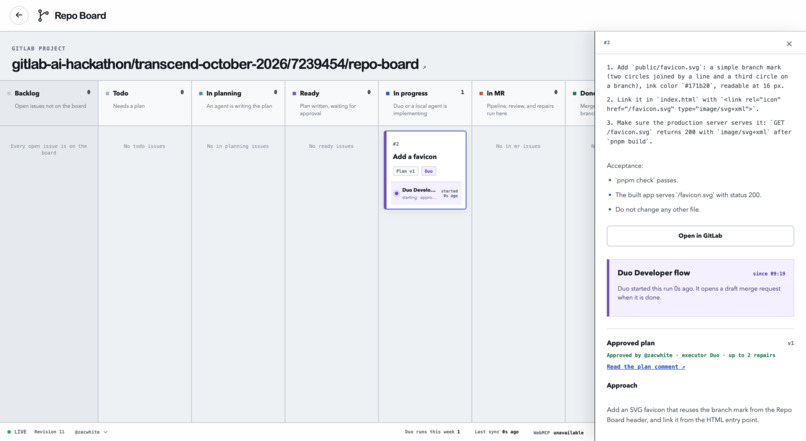Click the Duo Developer flow banner

pos(700,288)
